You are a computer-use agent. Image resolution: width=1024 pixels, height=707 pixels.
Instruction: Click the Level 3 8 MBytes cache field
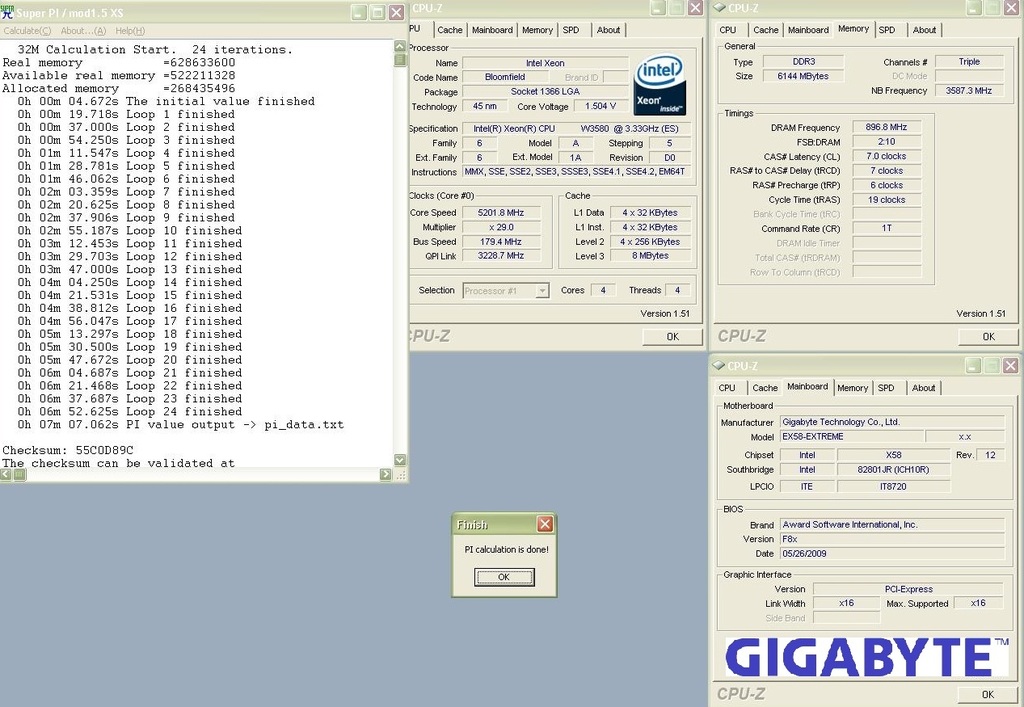(650, 256)
